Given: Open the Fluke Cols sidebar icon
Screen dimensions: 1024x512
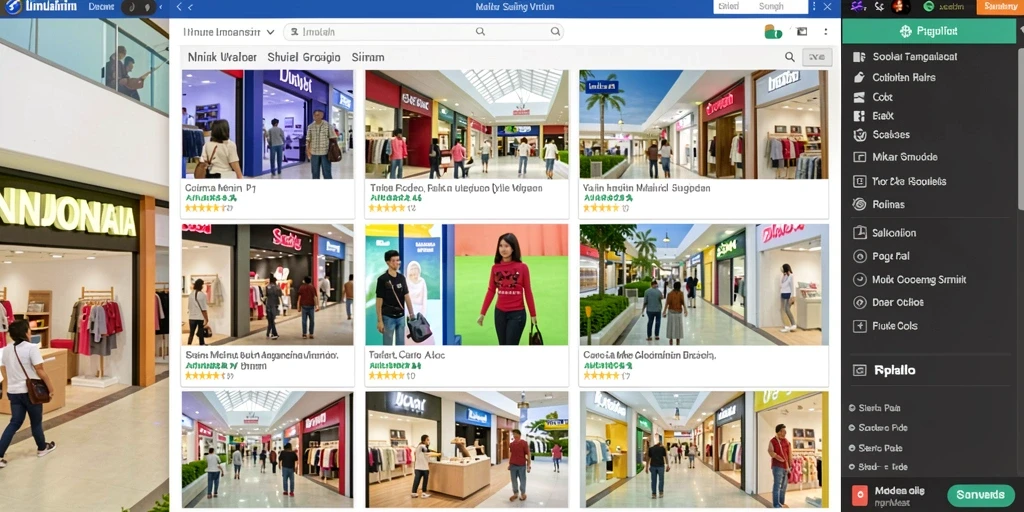Looking at the screenshot, I should coord(859,326).
